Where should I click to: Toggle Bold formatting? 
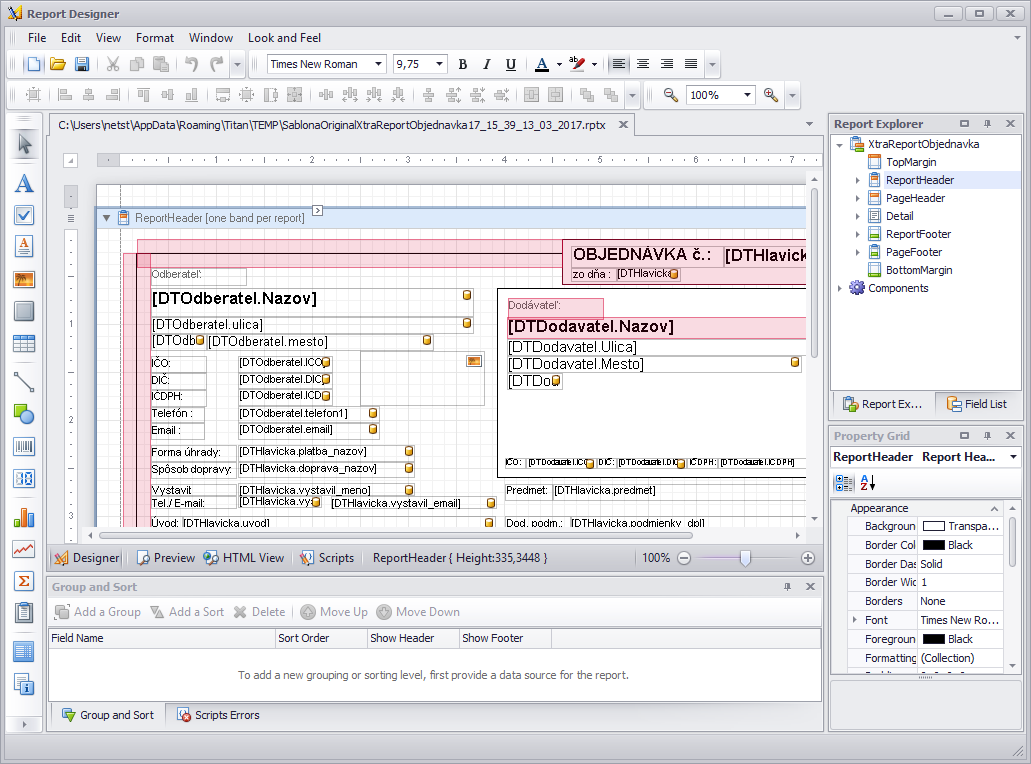[462, 64]
